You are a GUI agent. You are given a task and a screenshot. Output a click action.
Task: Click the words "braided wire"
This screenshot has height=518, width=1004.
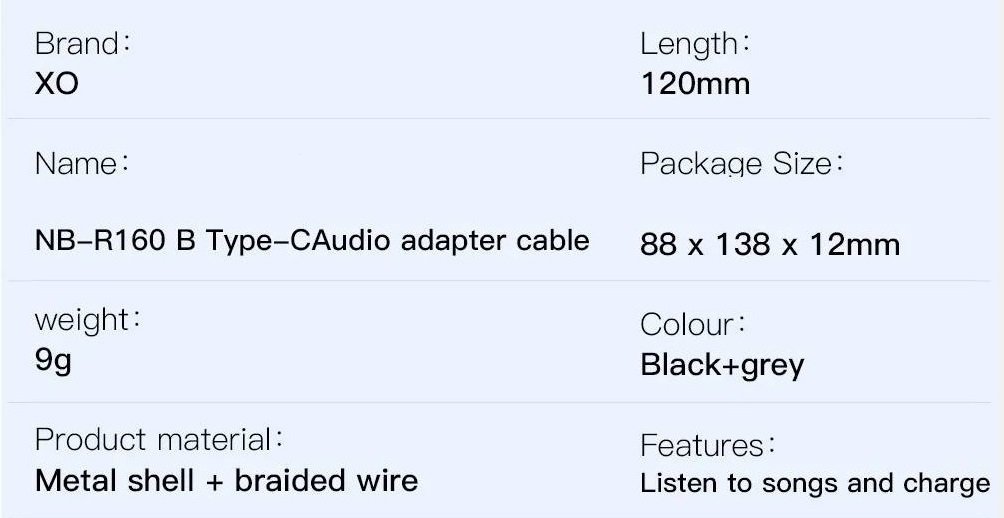click(x=326, y=480)
